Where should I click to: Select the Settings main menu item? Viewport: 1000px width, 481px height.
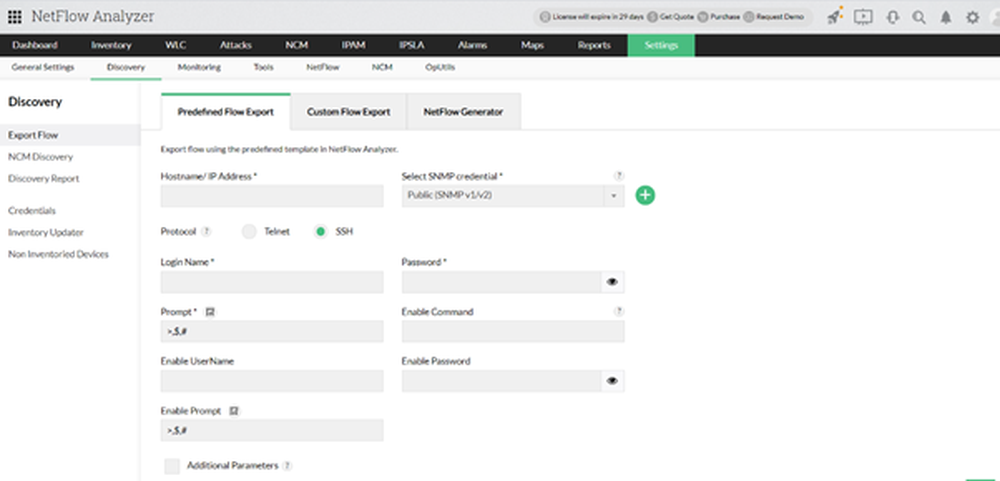661,45
